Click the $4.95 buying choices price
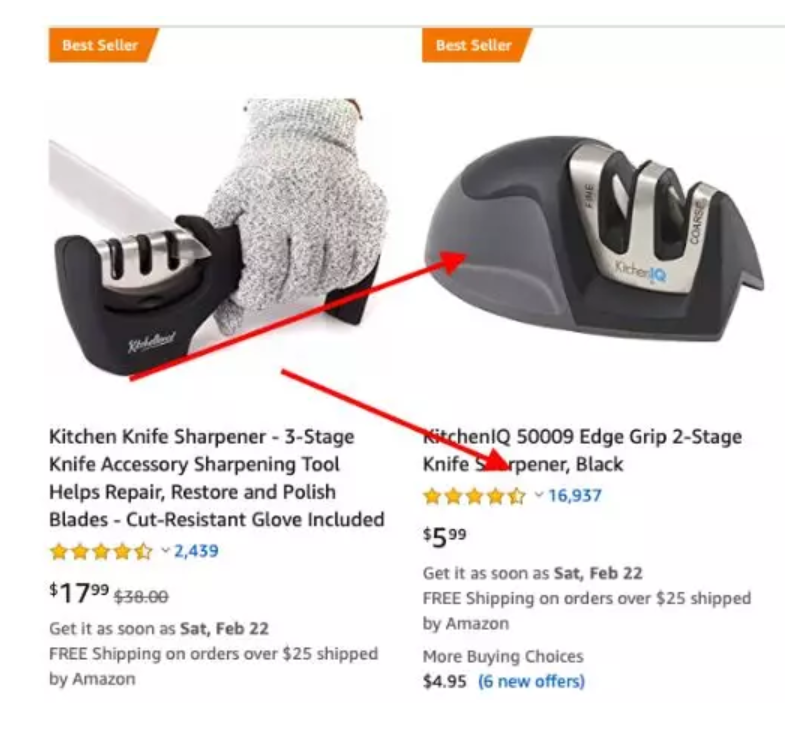This screenshot has height=733, width=803. [x=445, y=682]
